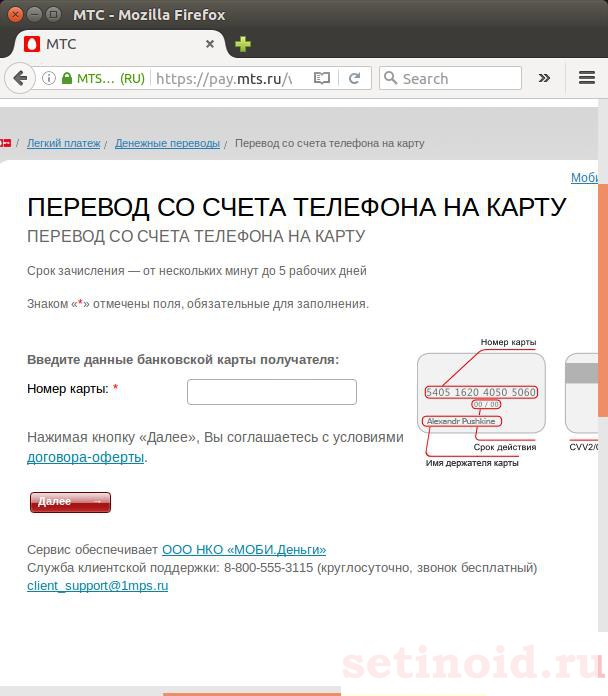Open the Firefox hamburger menu

coord(587,78)
